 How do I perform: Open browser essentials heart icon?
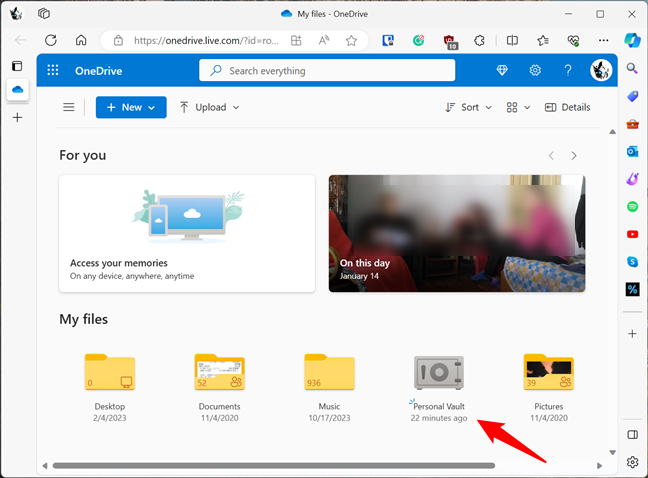tap(573, 40)
